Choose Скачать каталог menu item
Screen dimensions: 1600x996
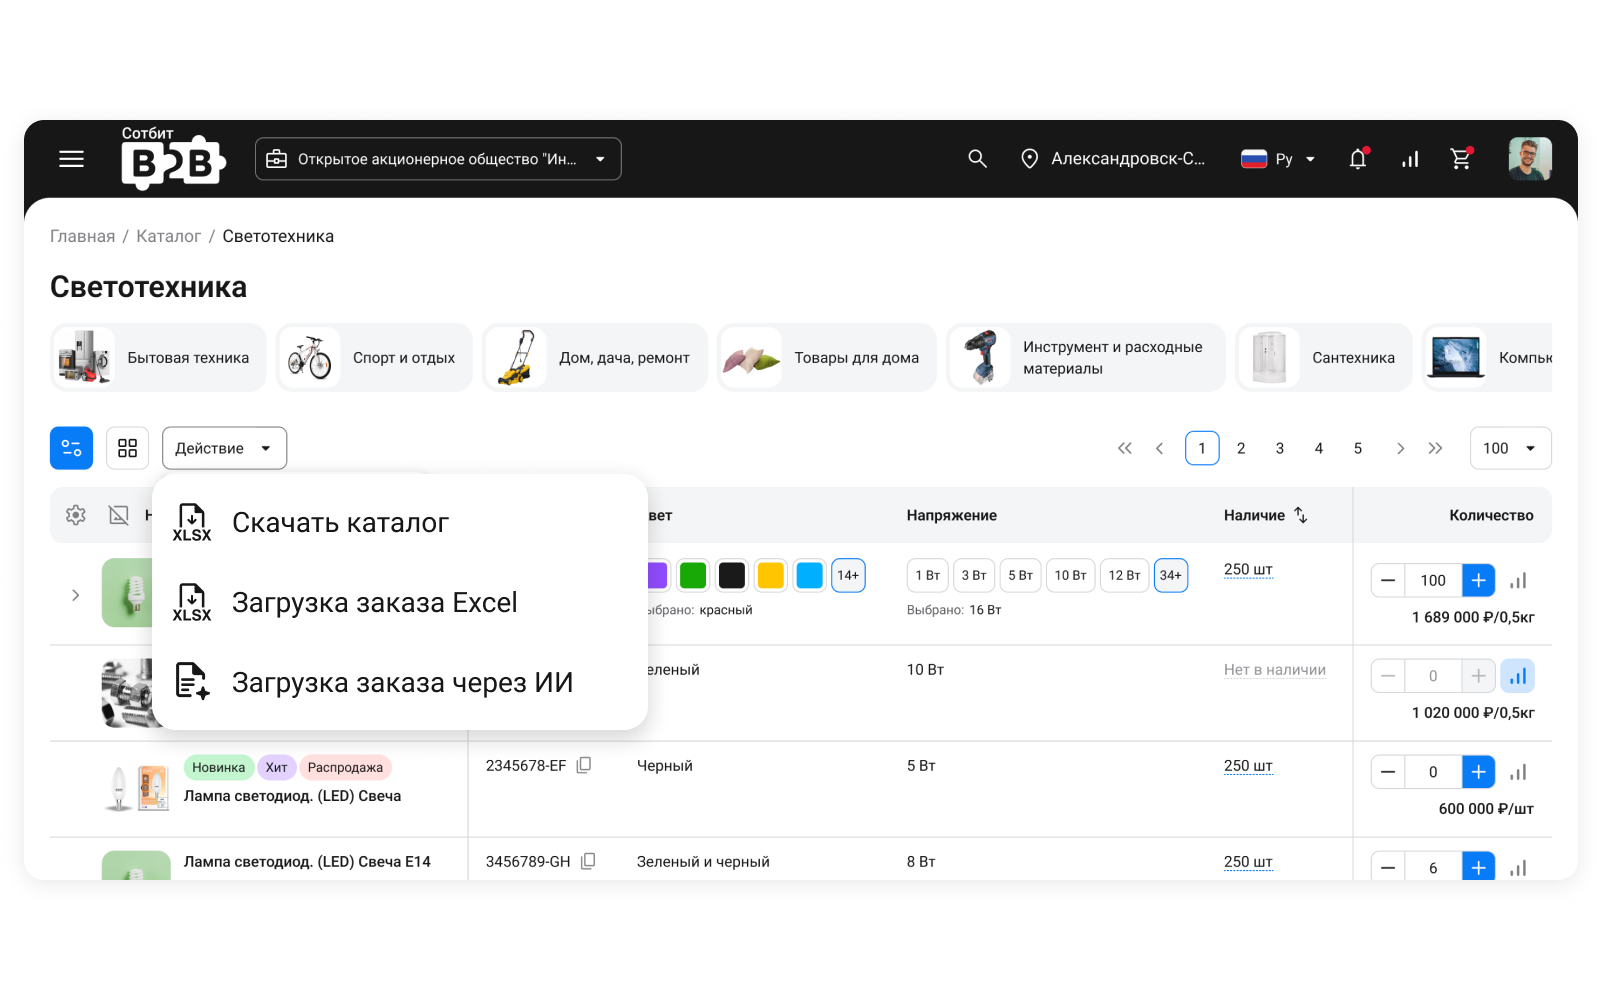coord(400,522)
